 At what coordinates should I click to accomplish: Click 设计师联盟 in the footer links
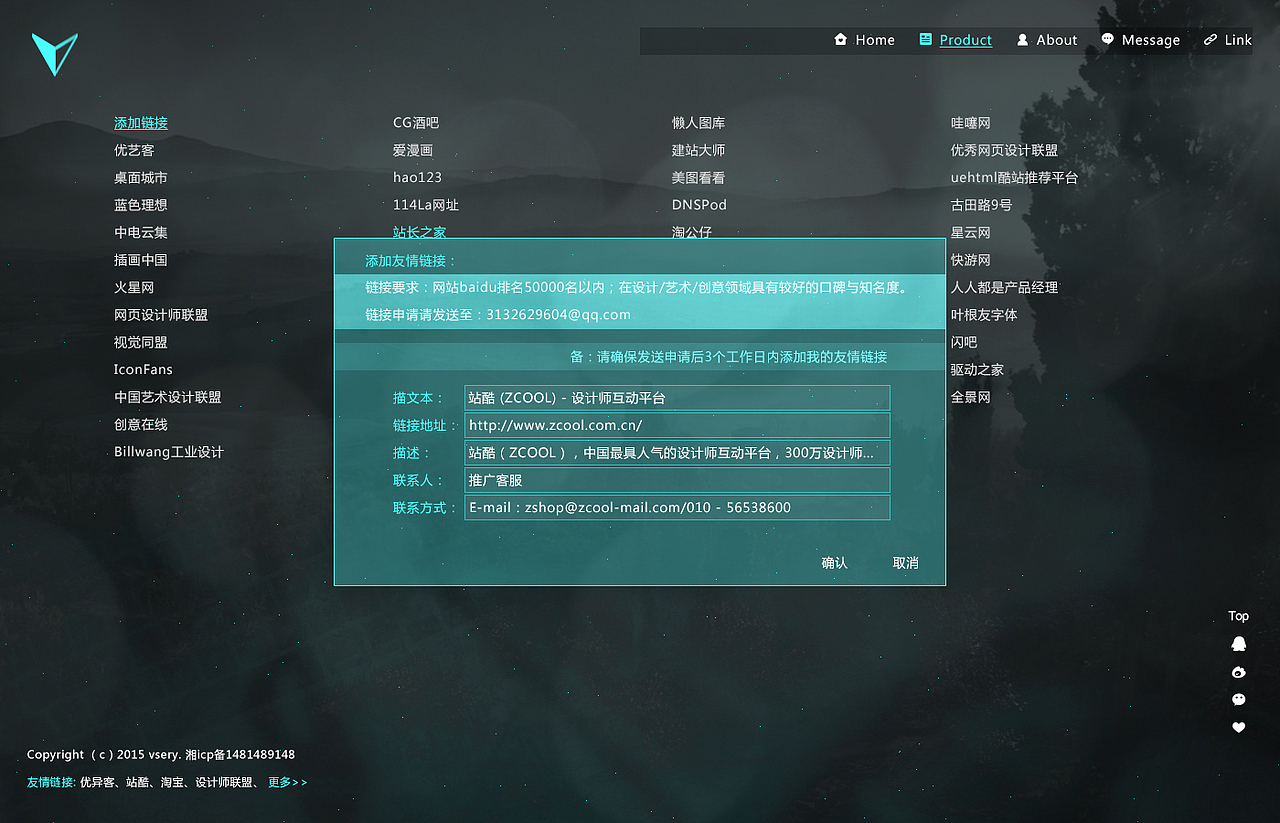click(224, 782)
